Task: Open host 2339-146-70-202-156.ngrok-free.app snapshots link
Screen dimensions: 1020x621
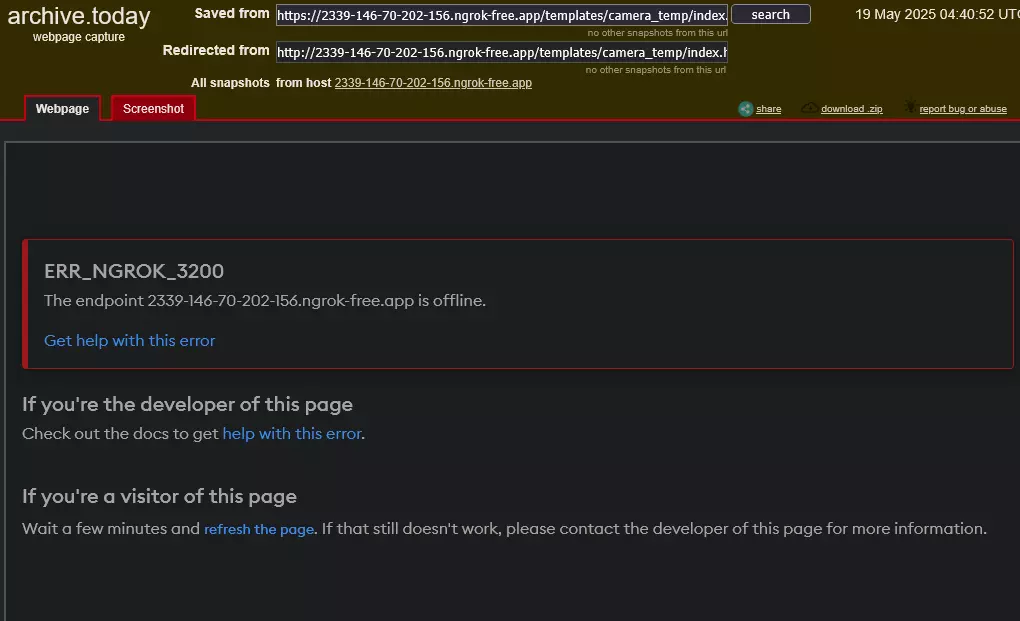Action: [433, 83]
